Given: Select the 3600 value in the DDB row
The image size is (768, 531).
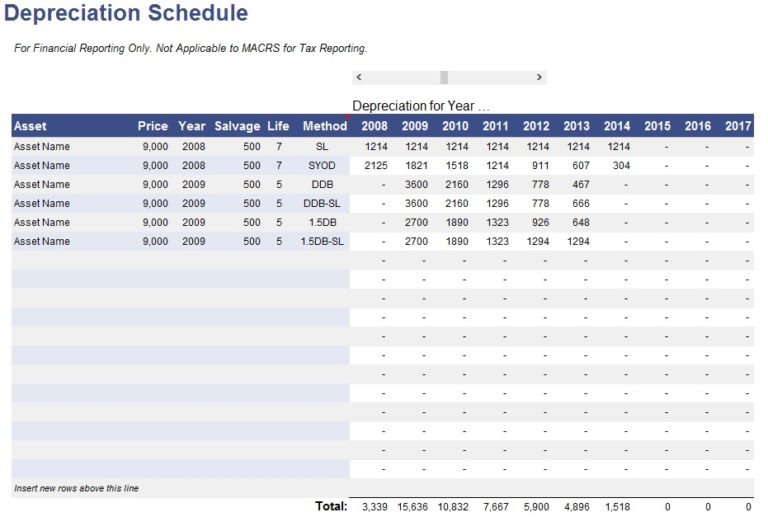Looking at the screenshot, I should pyautogui.click(x=416, y=185).
